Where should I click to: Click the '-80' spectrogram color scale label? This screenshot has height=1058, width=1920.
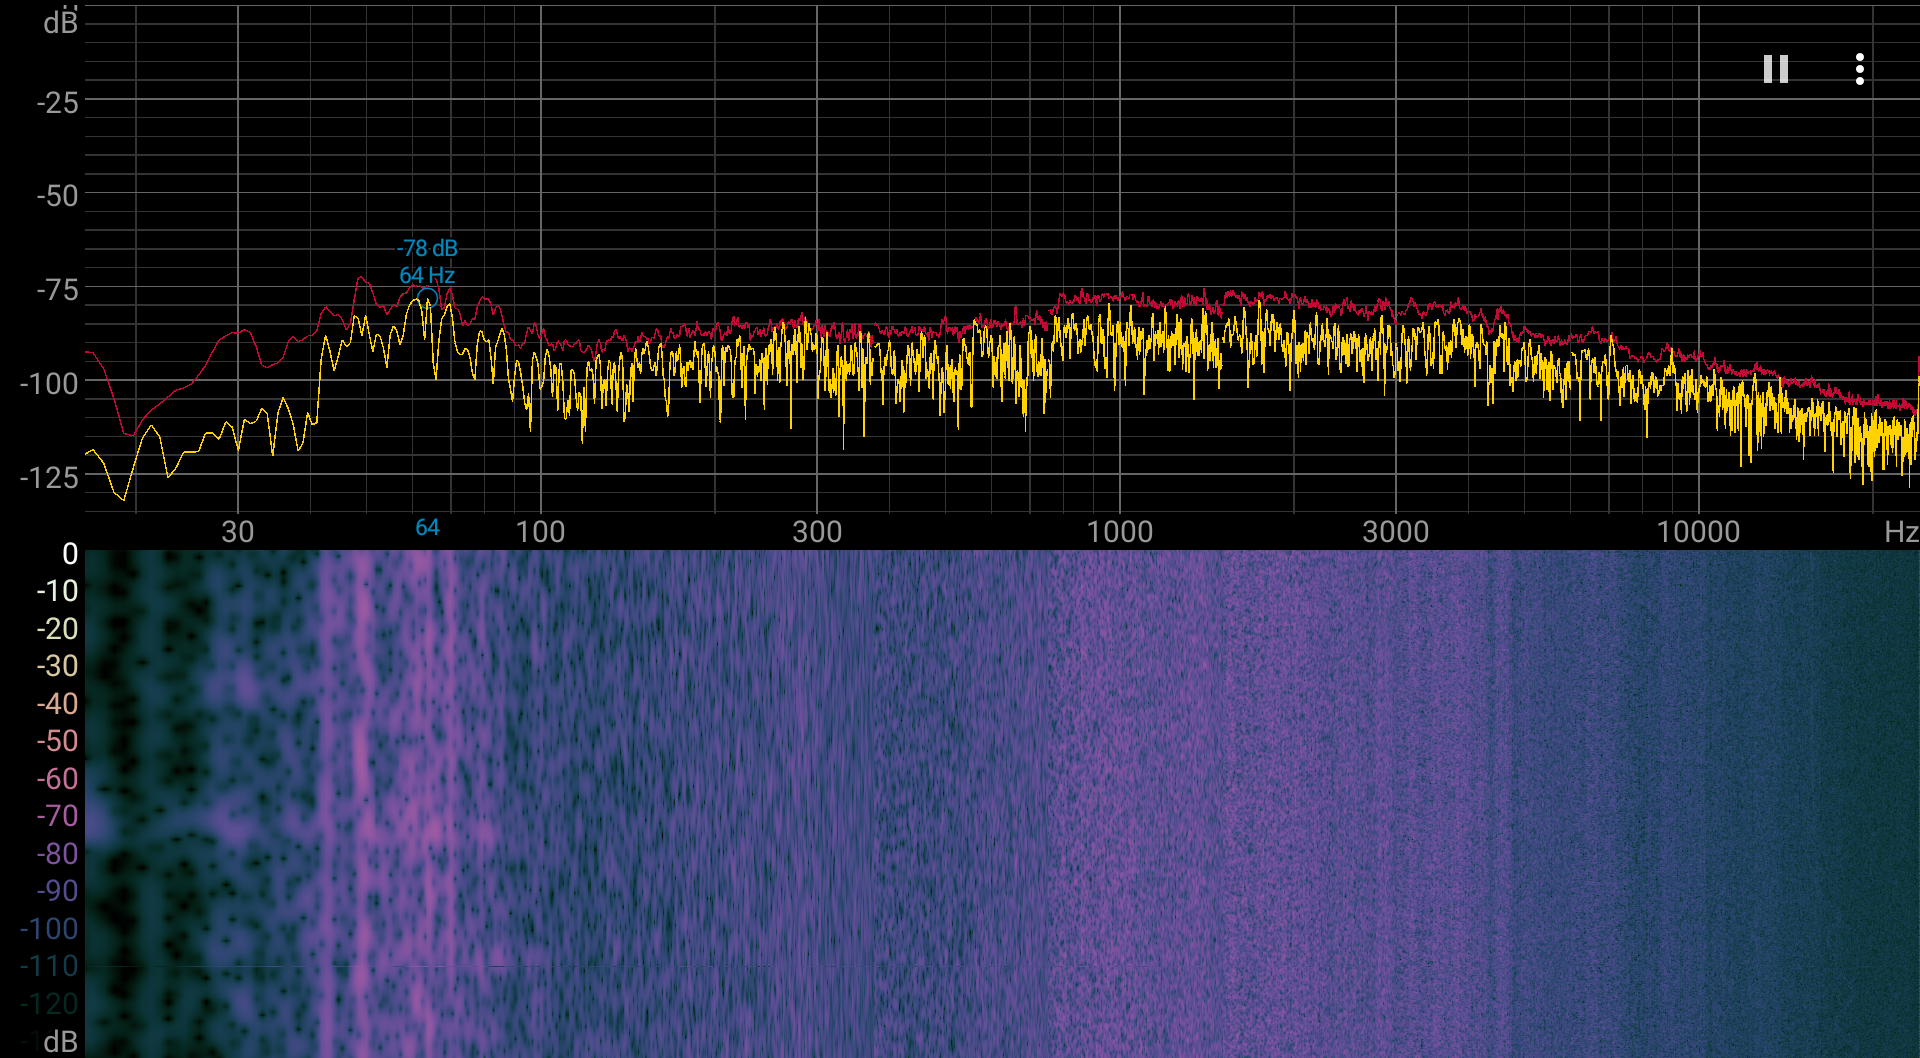click(57, 854)
